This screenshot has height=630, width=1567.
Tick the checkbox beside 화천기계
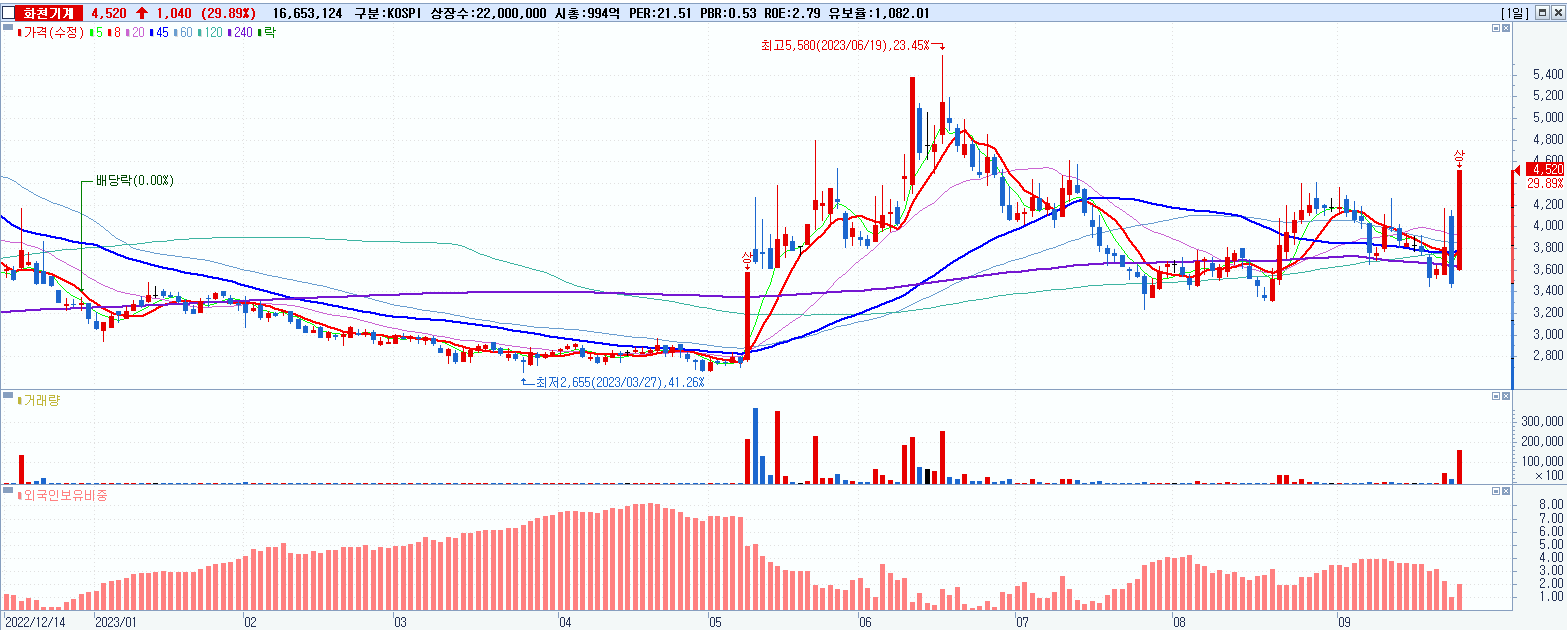tap(10, 13)
